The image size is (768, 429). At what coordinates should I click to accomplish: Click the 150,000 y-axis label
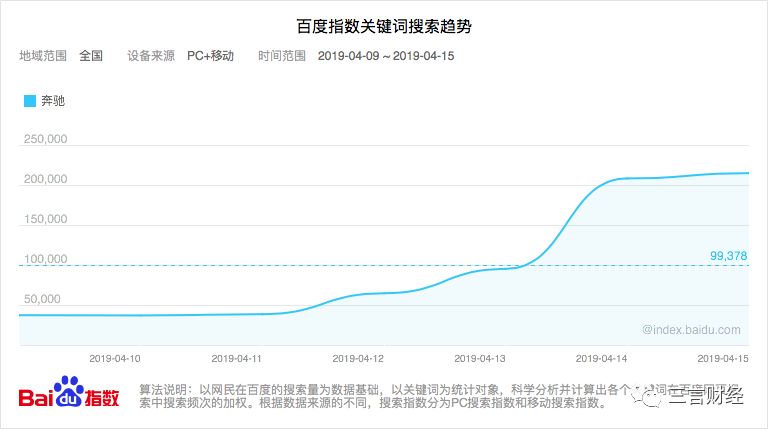point(46,219)
